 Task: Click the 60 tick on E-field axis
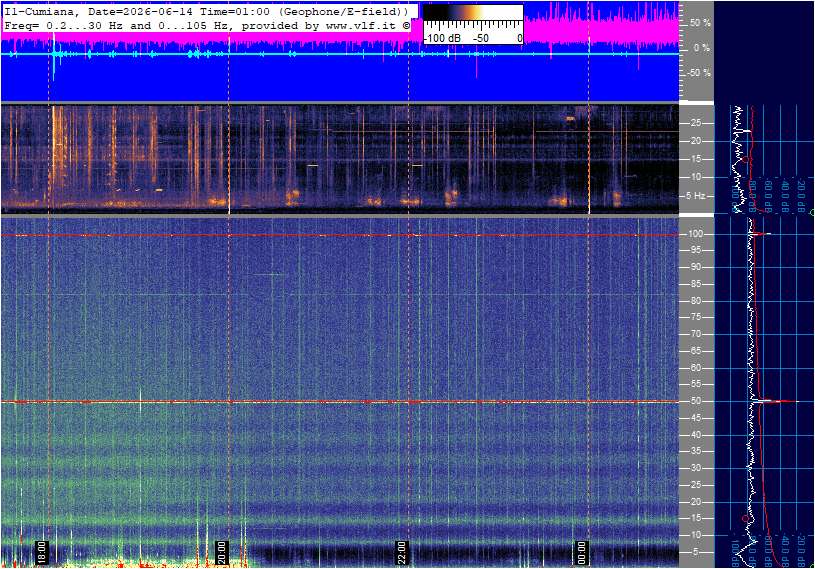coord(695,368)
